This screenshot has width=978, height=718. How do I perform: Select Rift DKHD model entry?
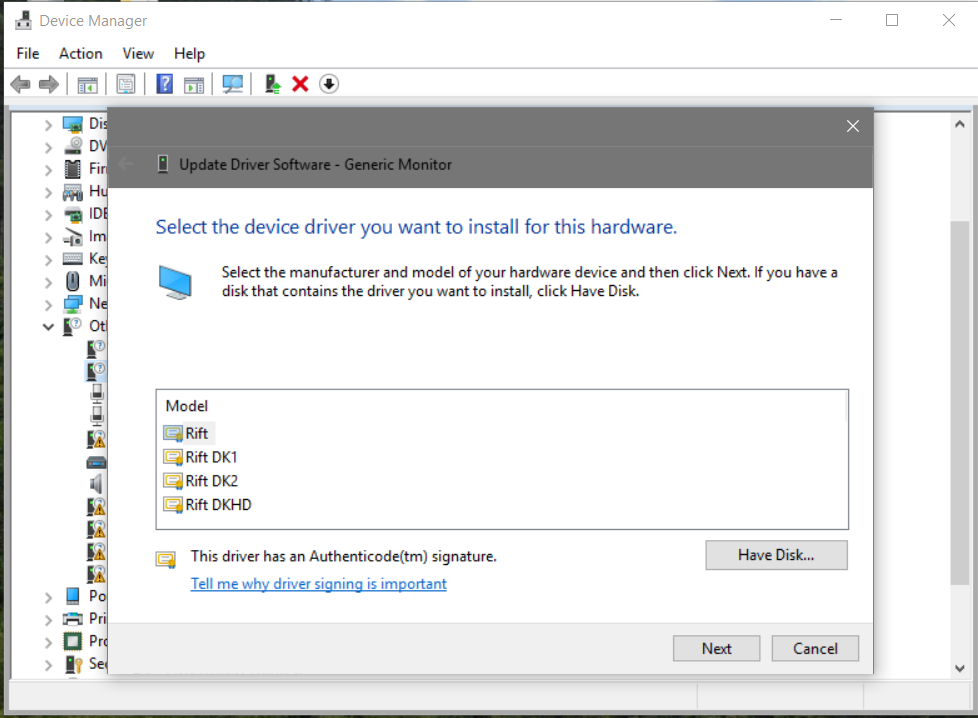tap(218, 505)
